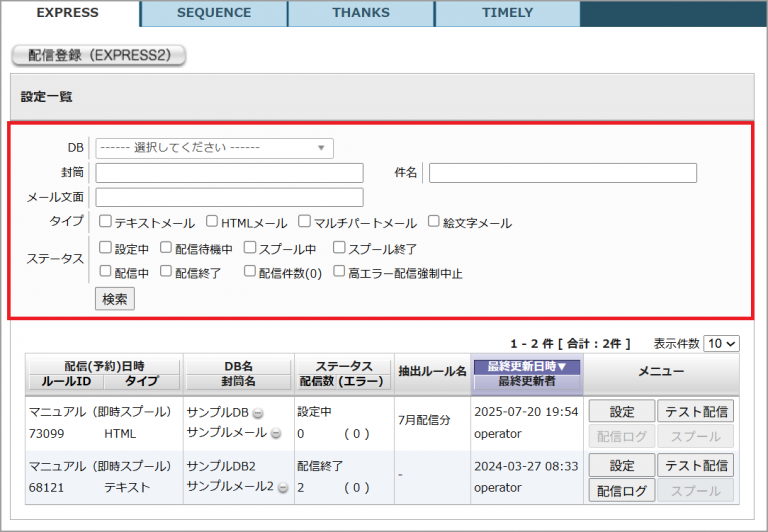Check the テキストメール checkbox

(105, 222)
